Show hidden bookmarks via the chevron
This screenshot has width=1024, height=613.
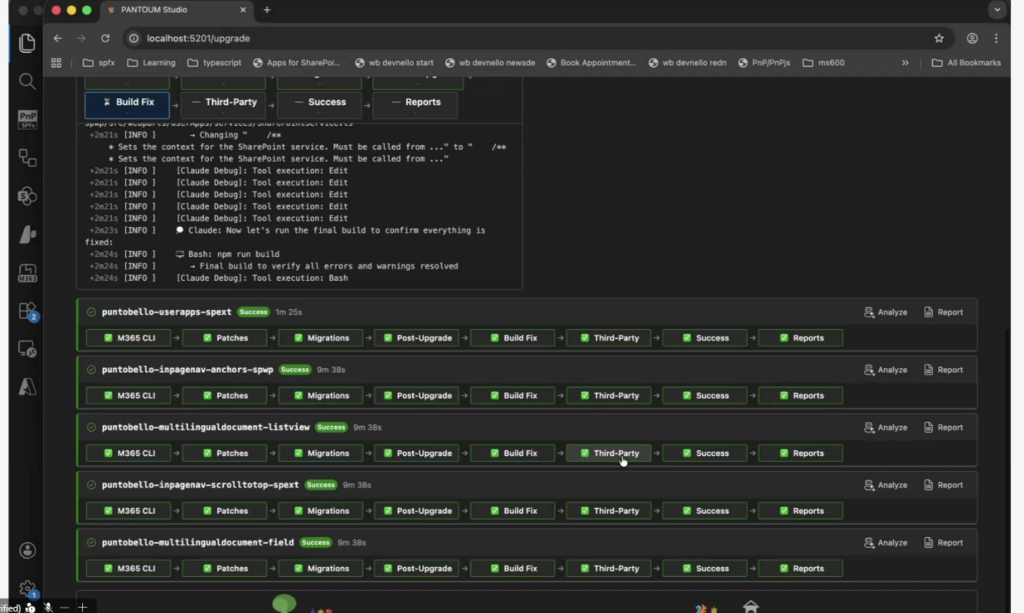pyautogui.click(x=905, y=62)
